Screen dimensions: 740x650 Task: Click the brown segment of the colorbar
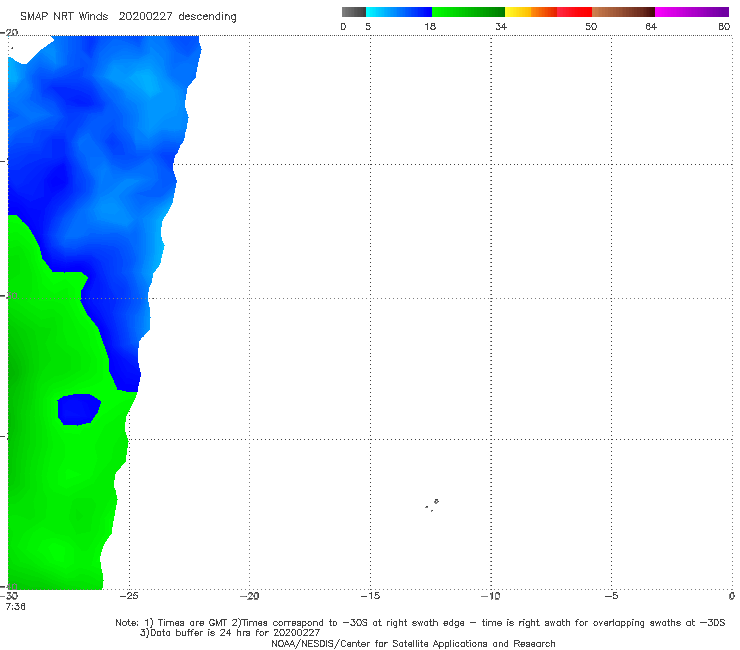(x=623, y=12)
